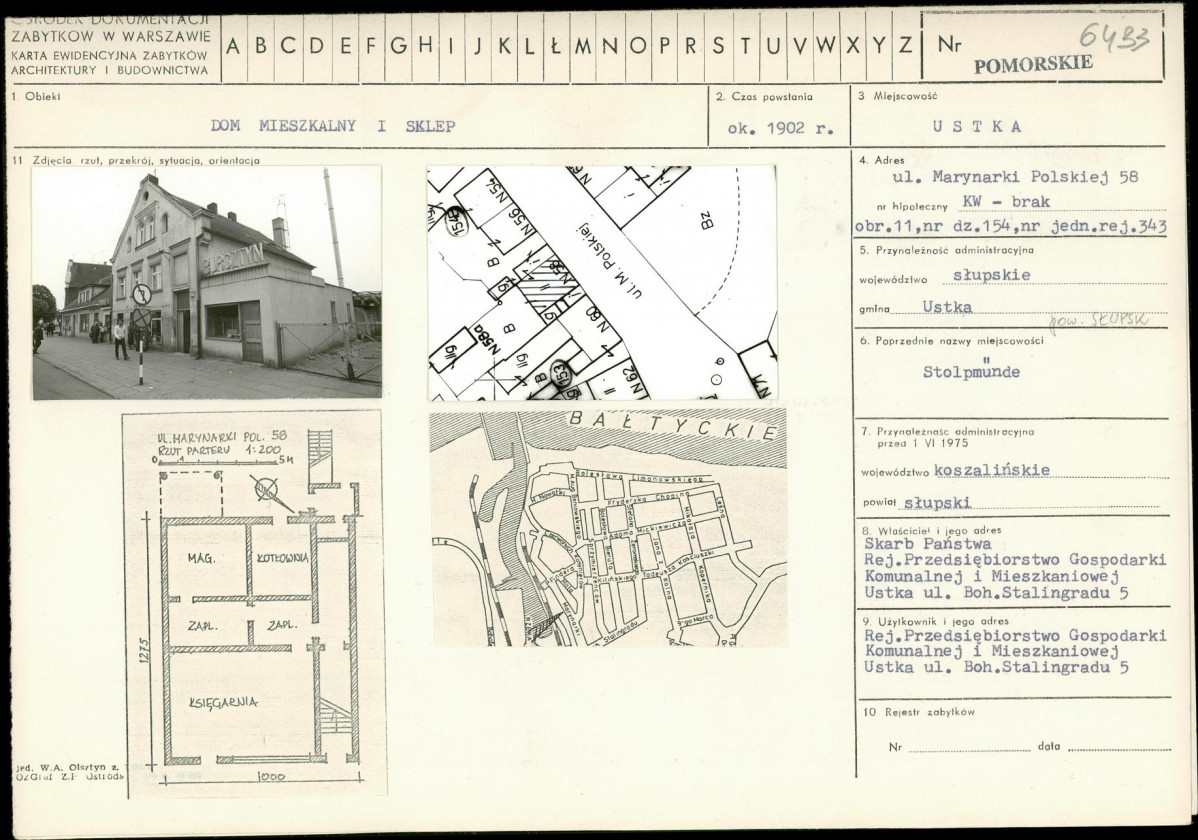This screenshot has width=1198, height=840.
Task: Click the circled 154 plot marker
Action: tap(453, 222)
